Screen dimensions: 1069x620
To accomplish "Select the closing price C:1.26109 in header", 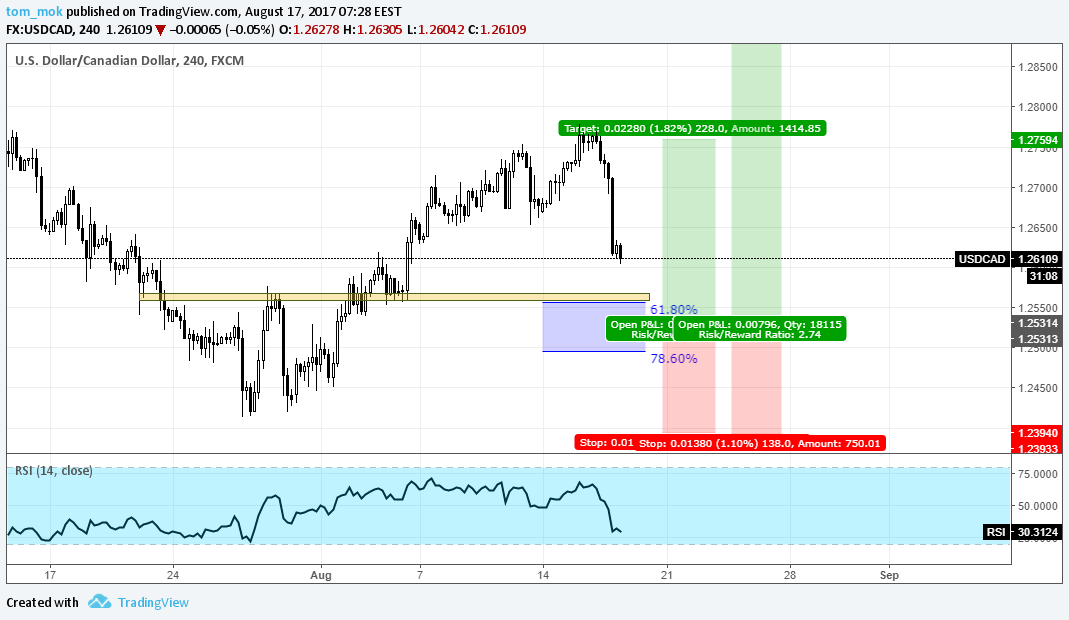I will pyautogui.click(x=497, y=29).
